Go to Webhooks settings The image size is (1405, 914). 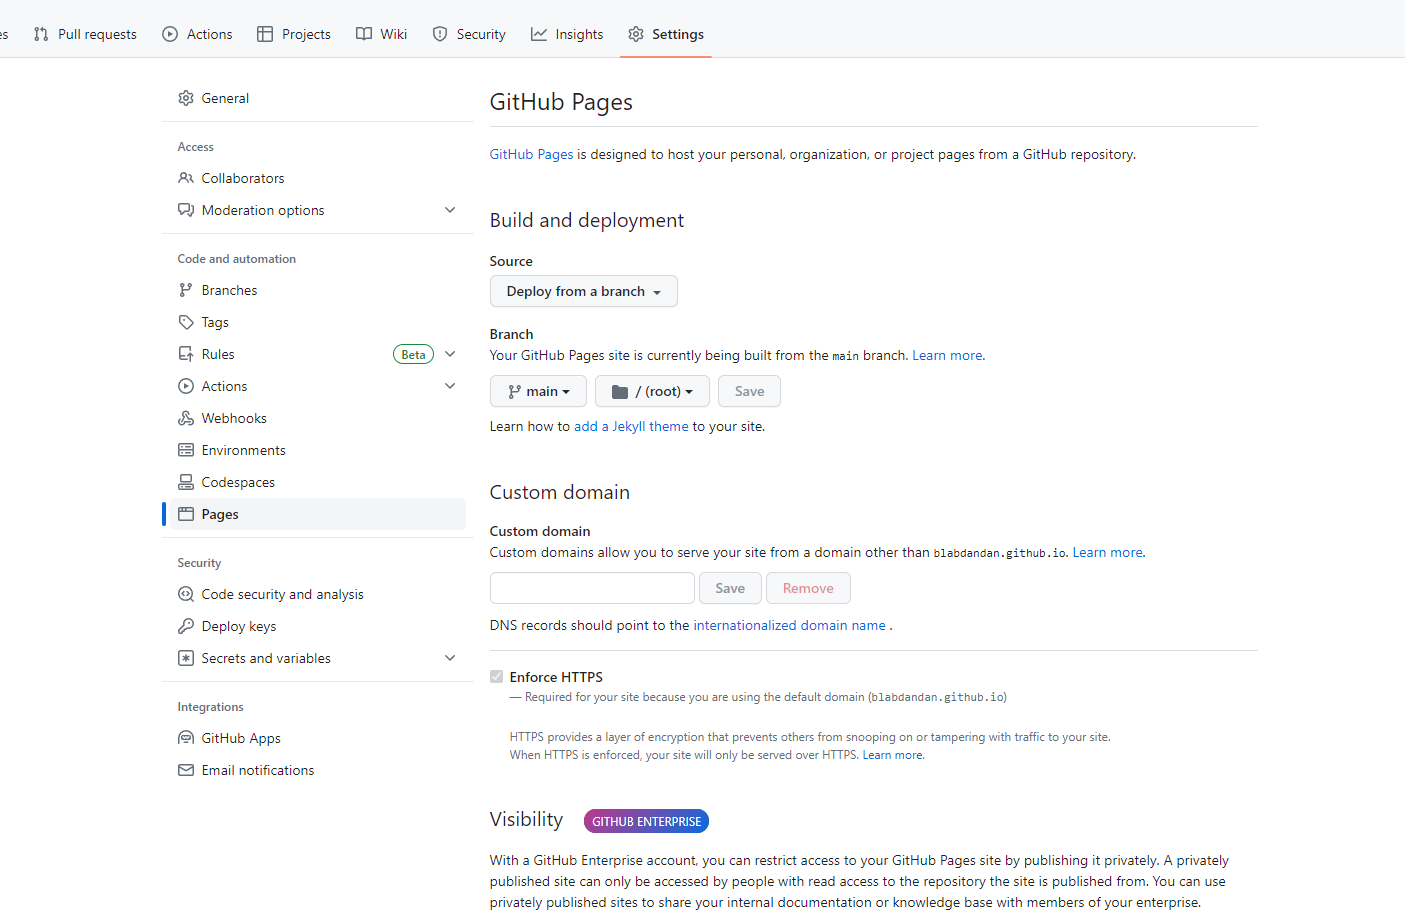point(318,418)
